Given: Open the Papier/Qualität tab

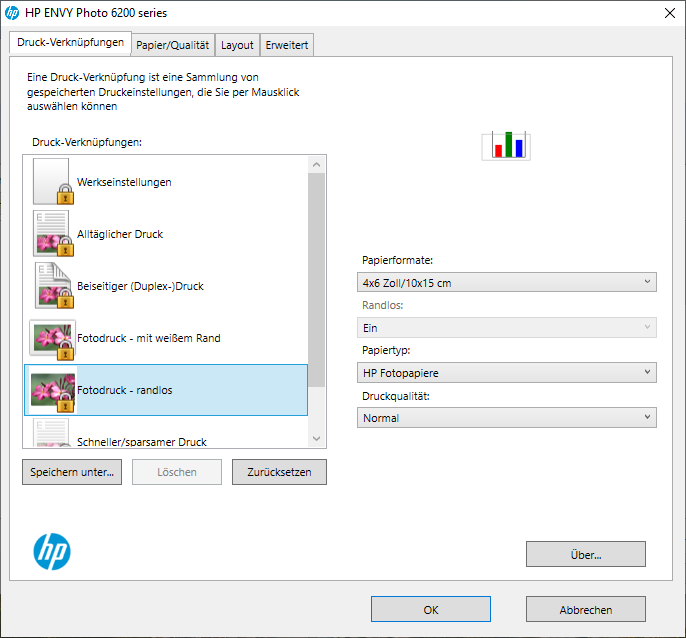Looking at the screenshot, I should 172,45.
